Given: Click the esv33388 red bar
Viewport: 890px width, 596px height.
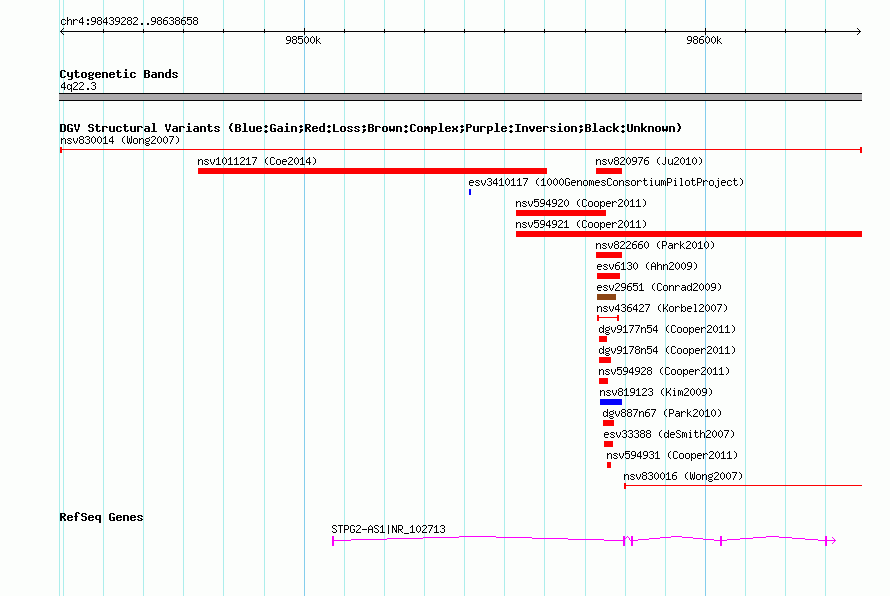Looking at the screenshot, I should pyautogui.click(x=608, y=444).
